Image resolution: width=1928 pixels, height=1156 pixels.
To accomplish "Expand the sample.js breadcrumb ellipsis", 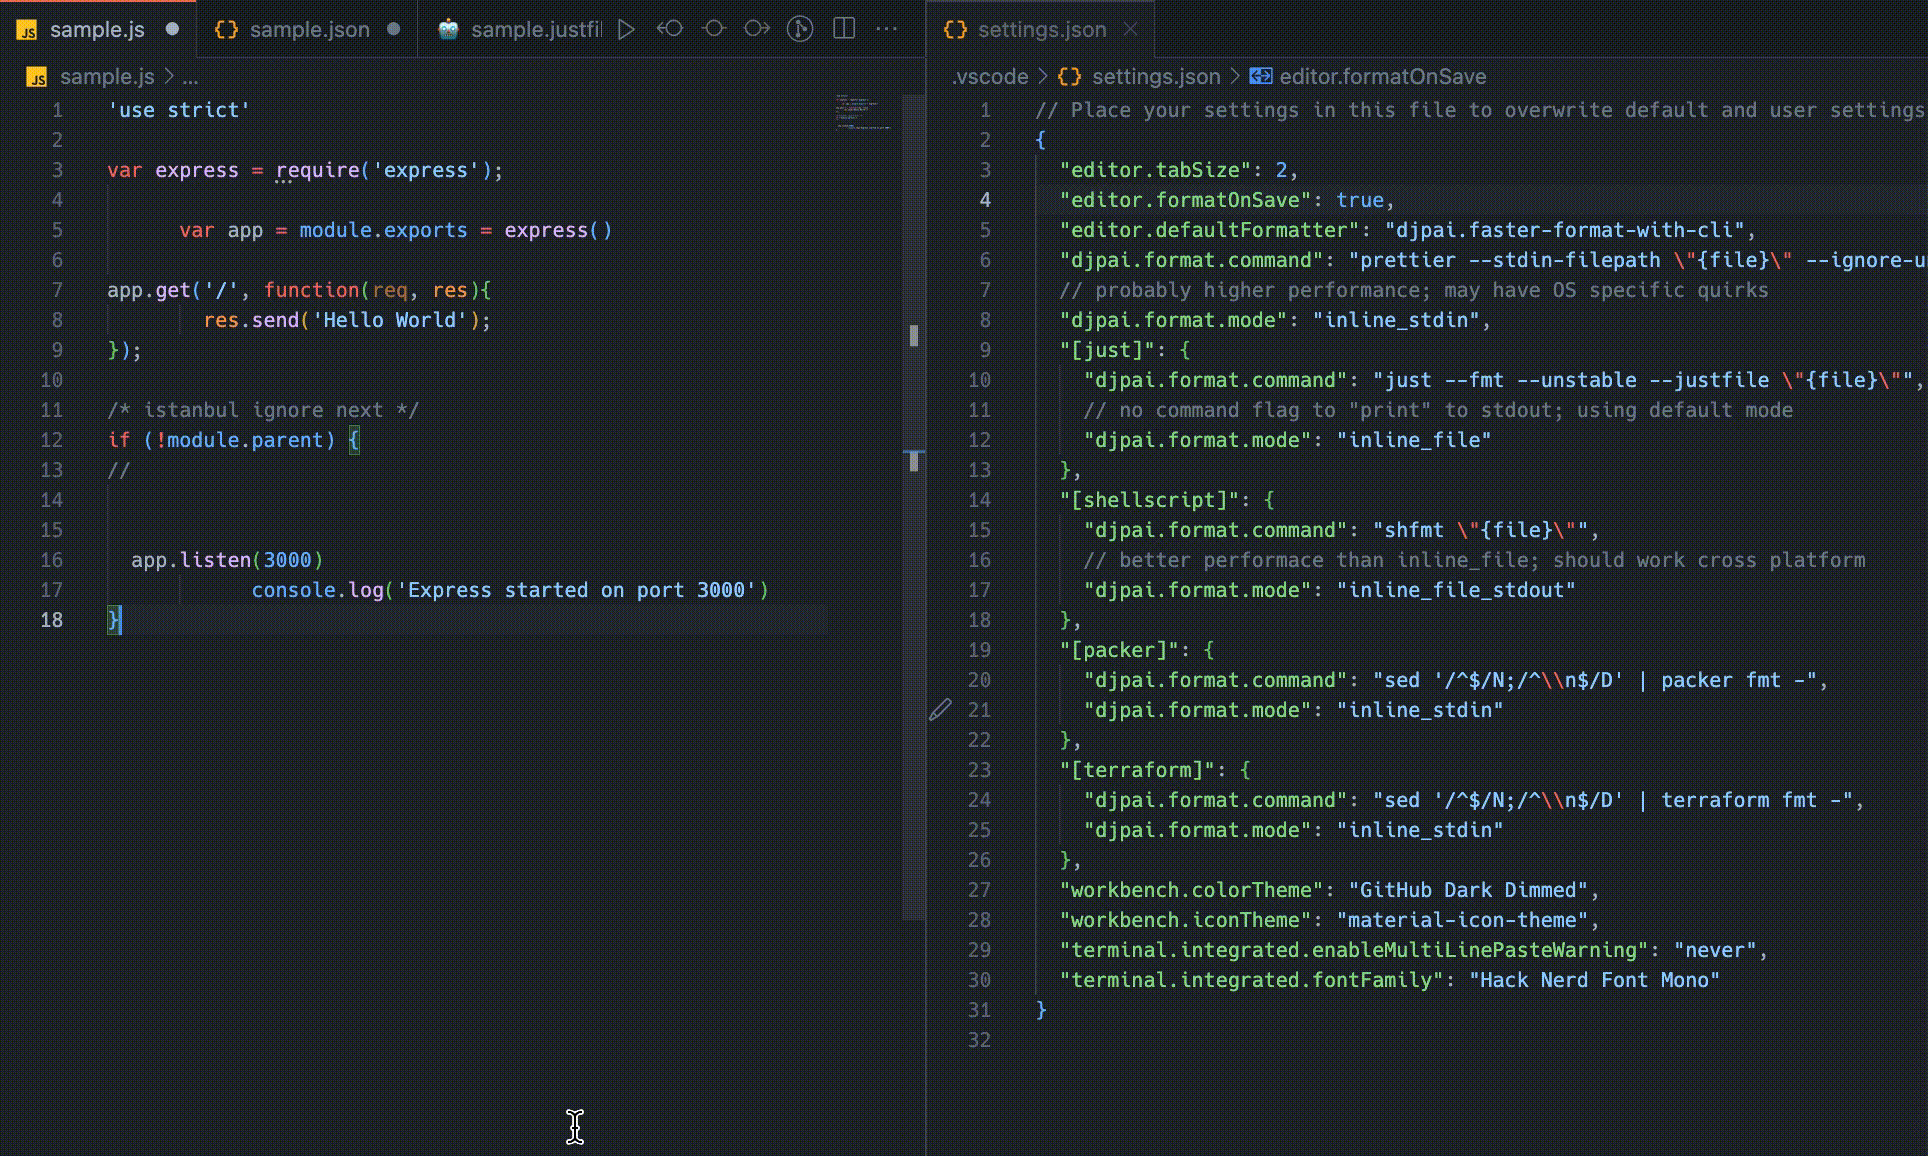I will [x=190, y=77].
